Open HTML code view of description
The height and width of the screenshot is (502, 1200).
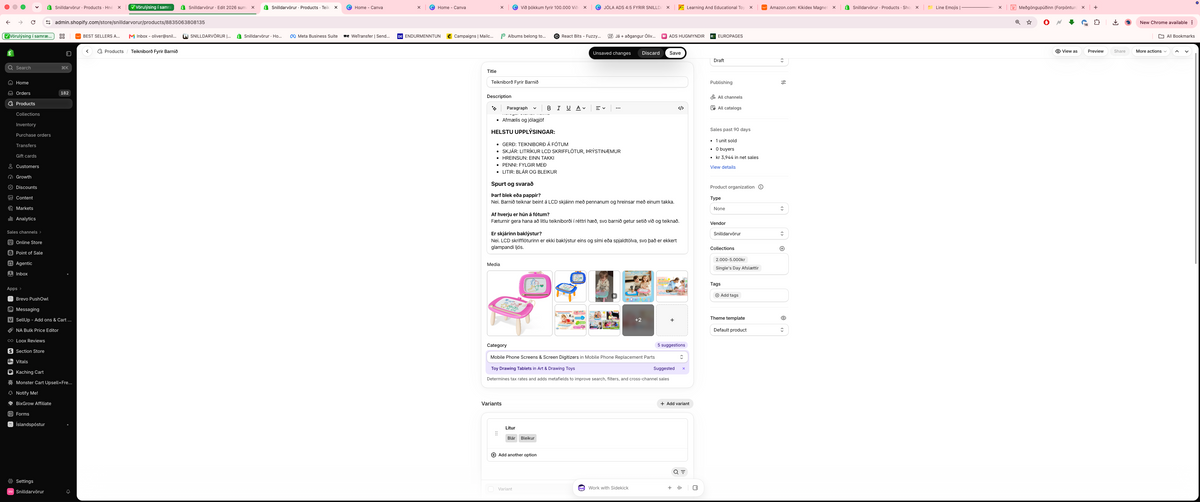pyautogui.click(x=681, y=108)
